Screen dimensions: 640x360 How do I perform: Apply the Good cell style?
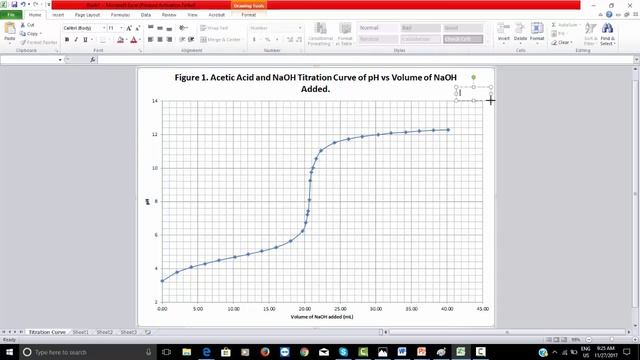click(x=463, y=28)
